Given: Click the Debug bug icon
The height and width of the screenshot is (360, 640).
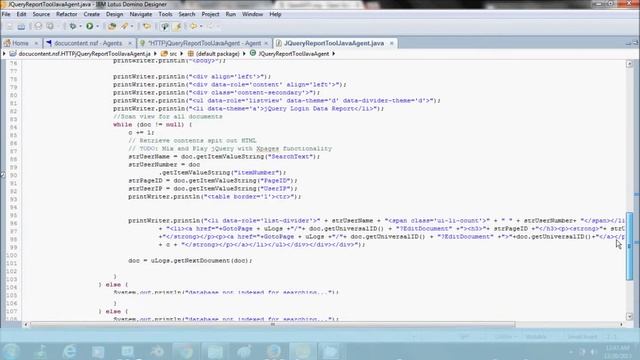Looking at the screenshot, I should point(73,27).
